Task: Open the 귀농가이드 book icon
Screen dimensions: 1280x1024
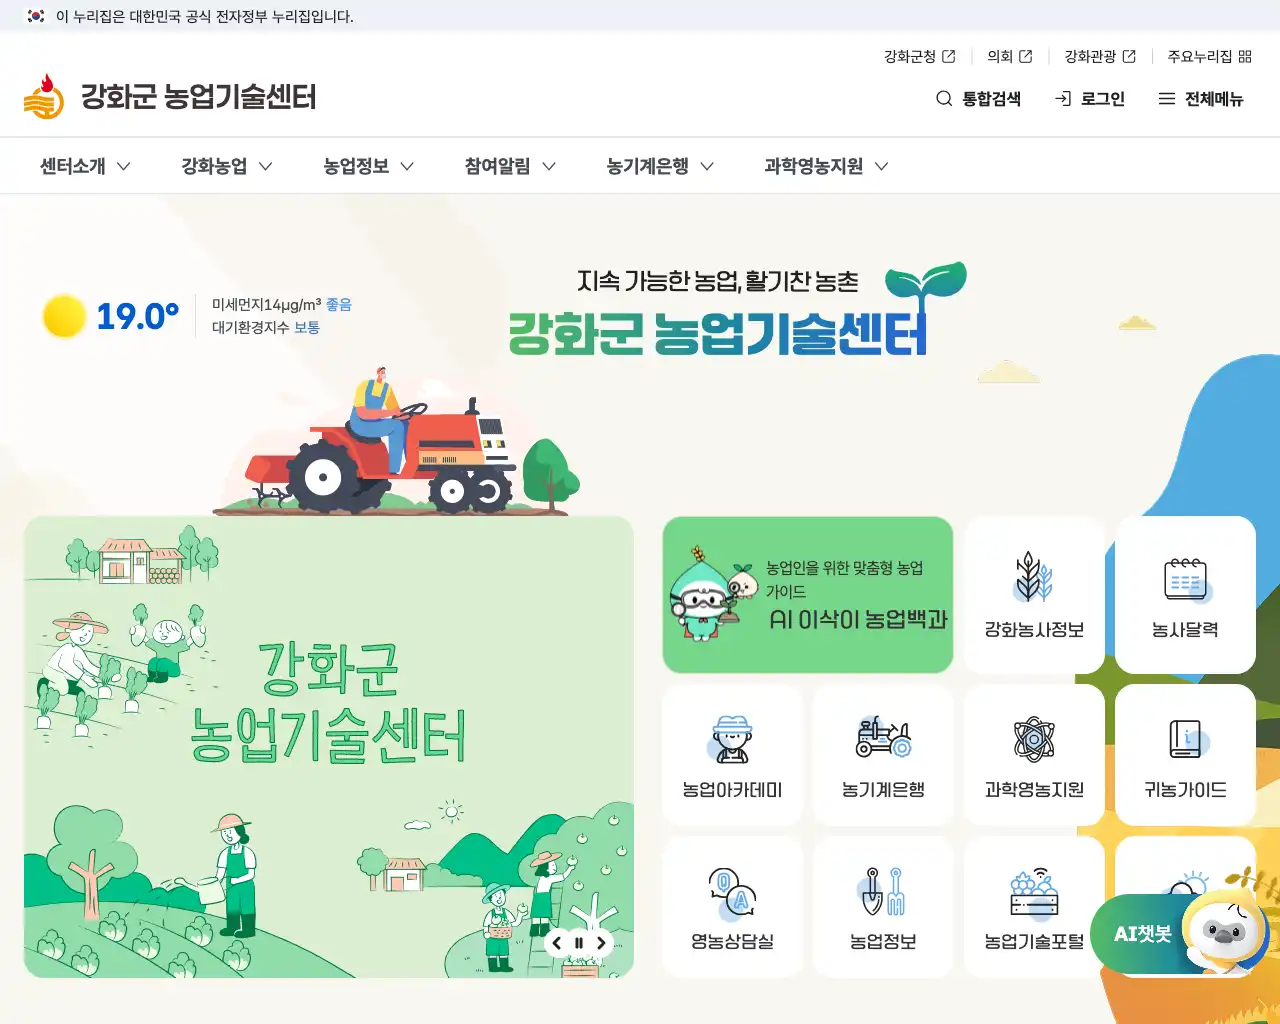Action: point(1188,740)
